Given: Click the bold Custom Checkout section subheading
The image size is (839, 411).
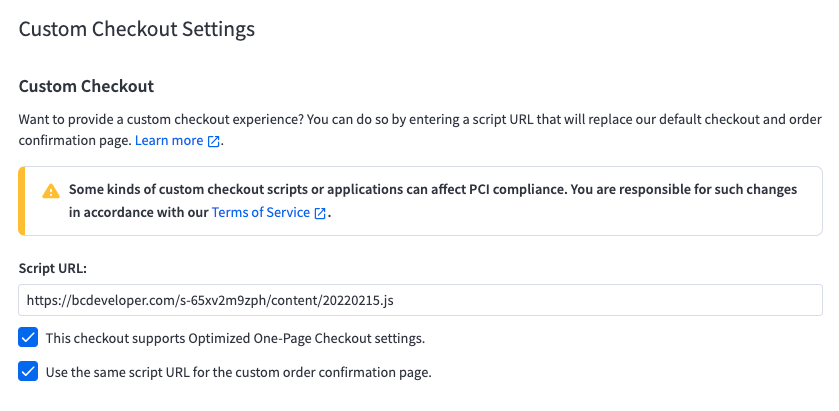Looking at the screenshot, I should click(86, 86).
